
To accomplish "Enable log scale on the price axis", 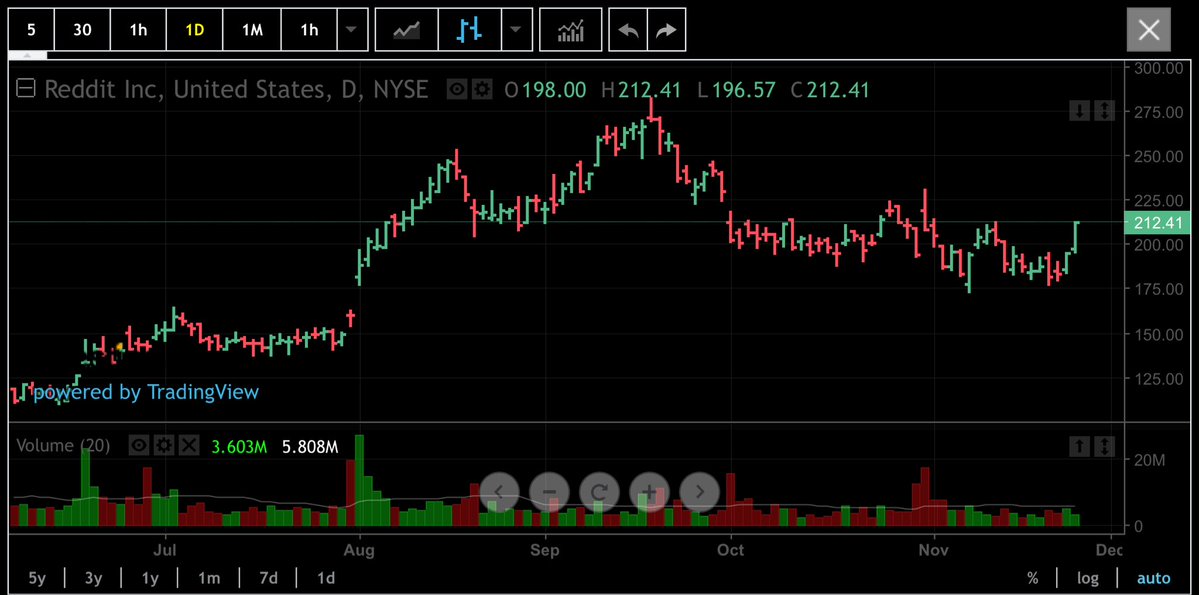I will 1087,578.
